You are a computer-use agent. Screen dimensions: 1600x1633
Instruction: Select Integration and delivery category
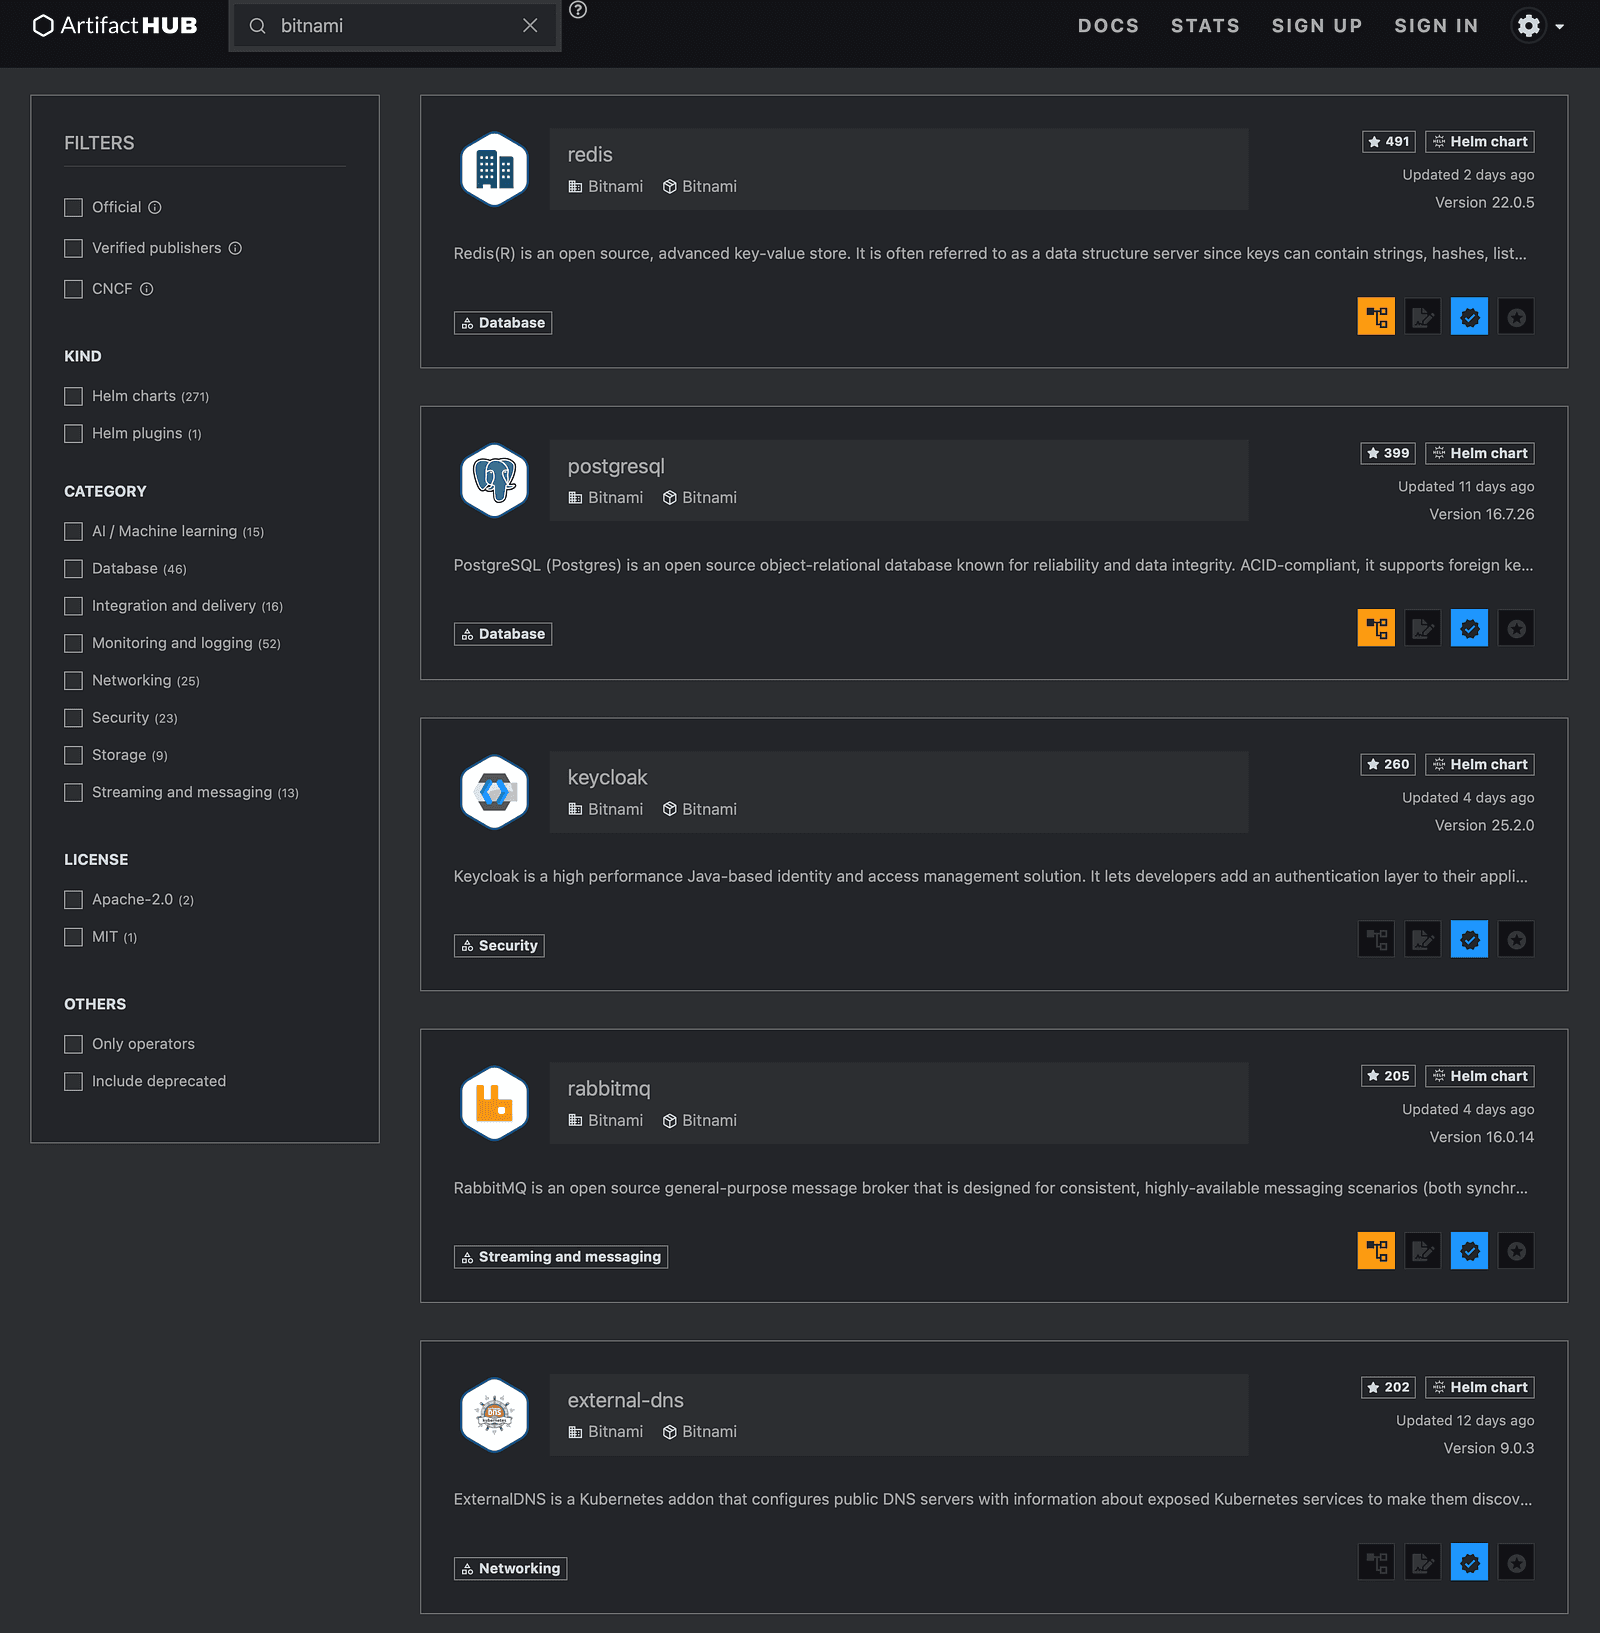pyautogui.click(x=73, y=606)
